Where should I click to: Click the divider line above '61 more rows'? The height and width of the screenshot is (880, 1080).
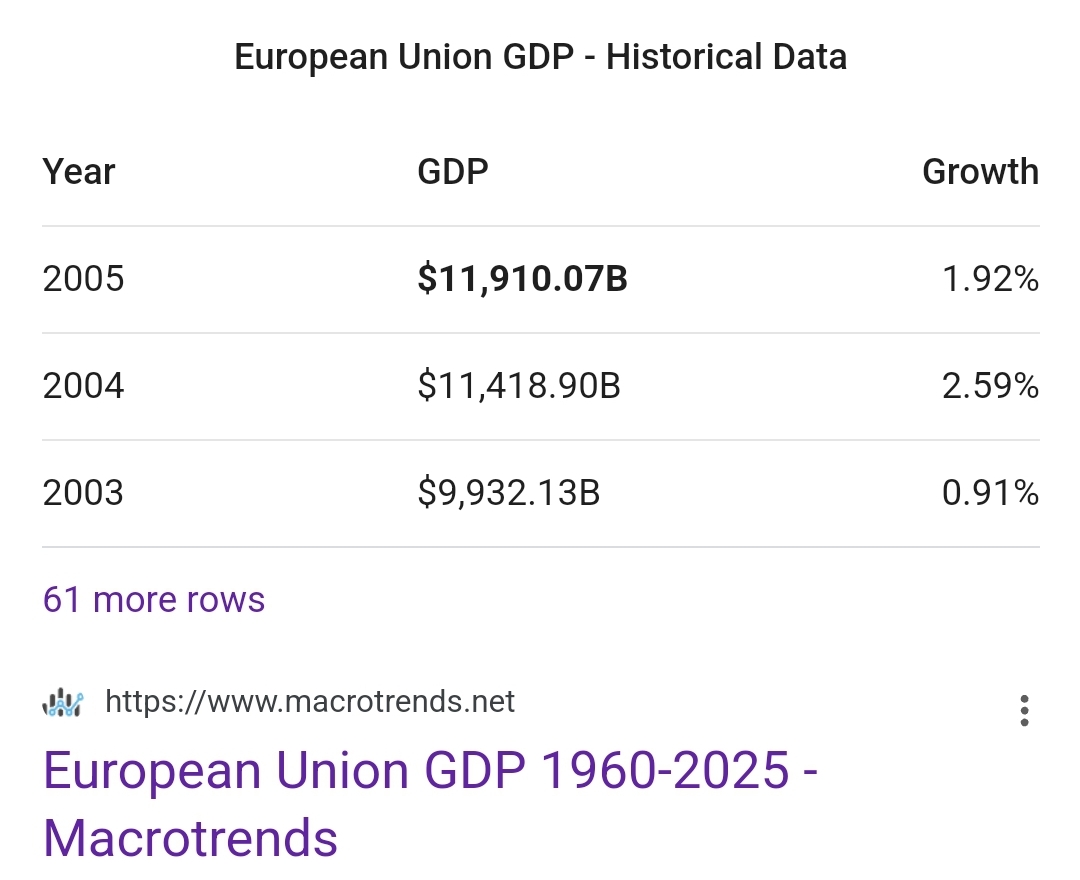pos(540,547)
